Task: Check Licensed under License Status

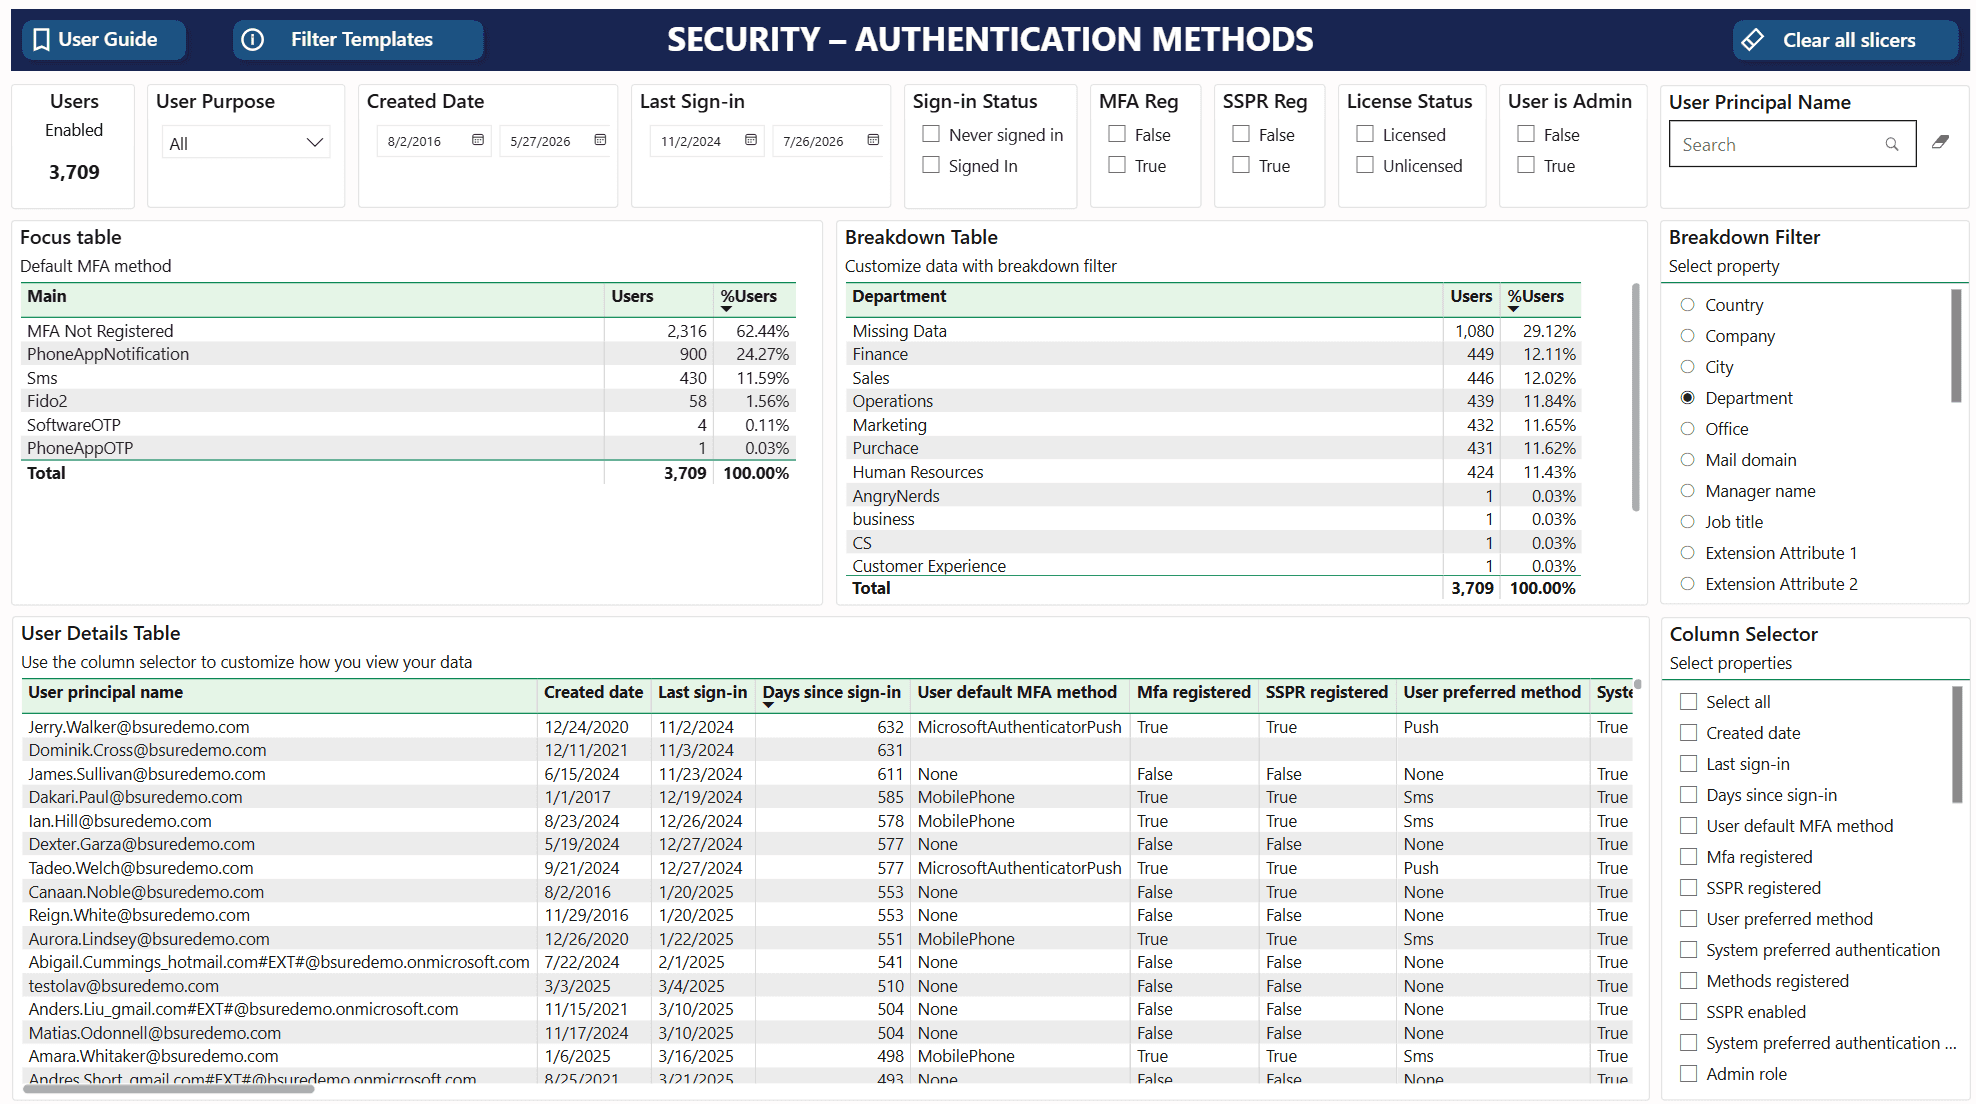Action: (1365, 134)
